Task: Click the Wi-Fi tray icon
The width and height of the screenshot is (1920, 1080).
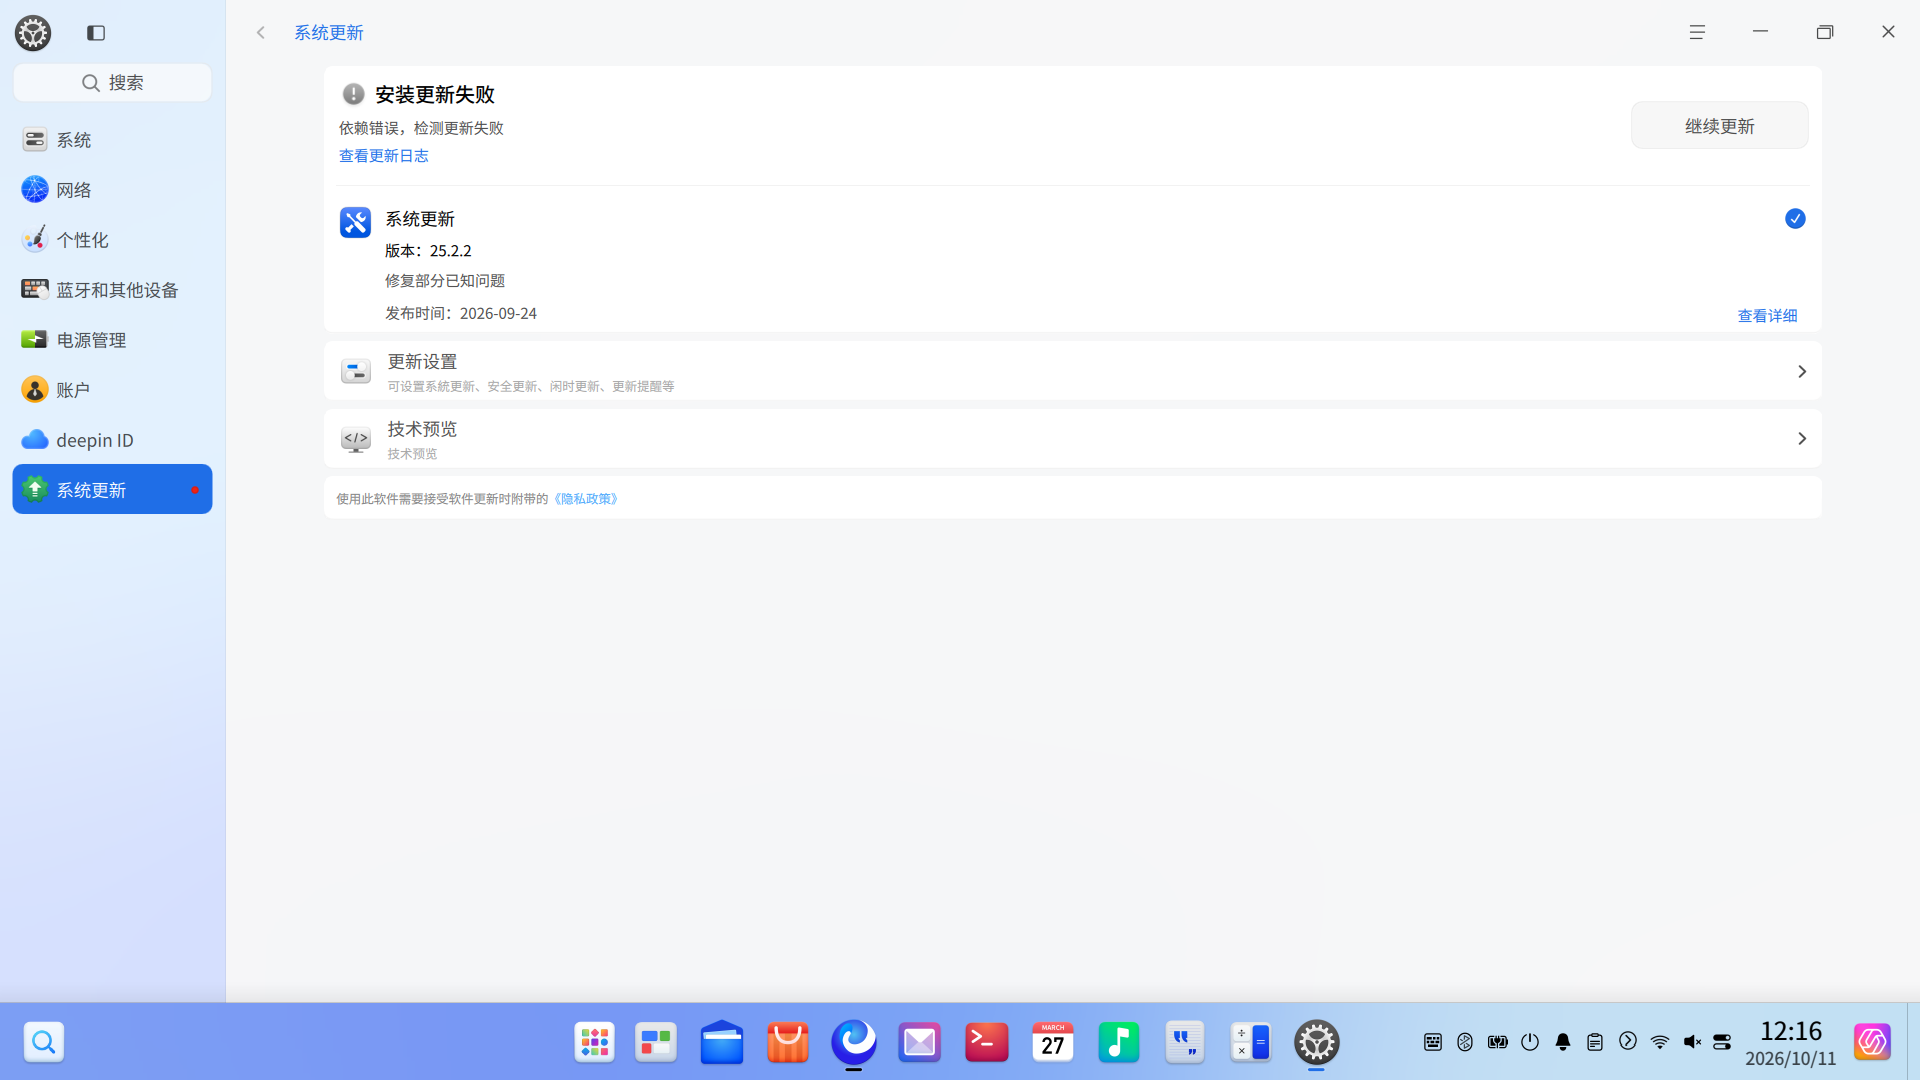Action: (x=1660, y=1042)
